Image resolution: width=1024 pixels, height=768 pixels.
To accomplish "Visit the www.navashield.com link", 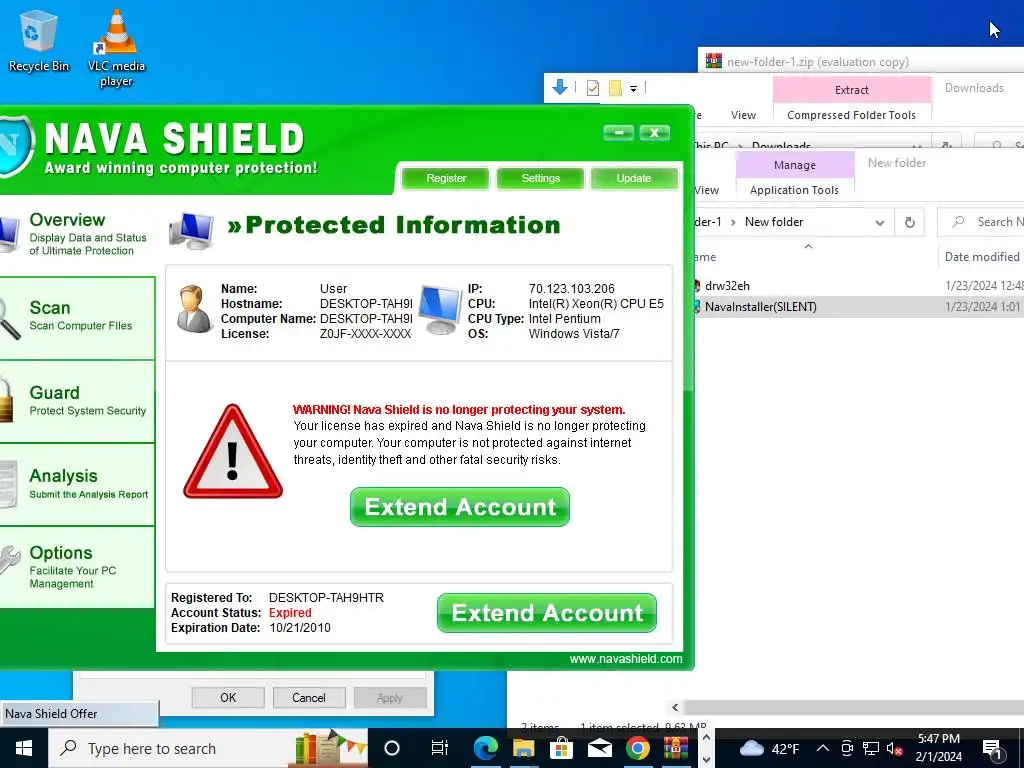I will [x=626, y=659].
